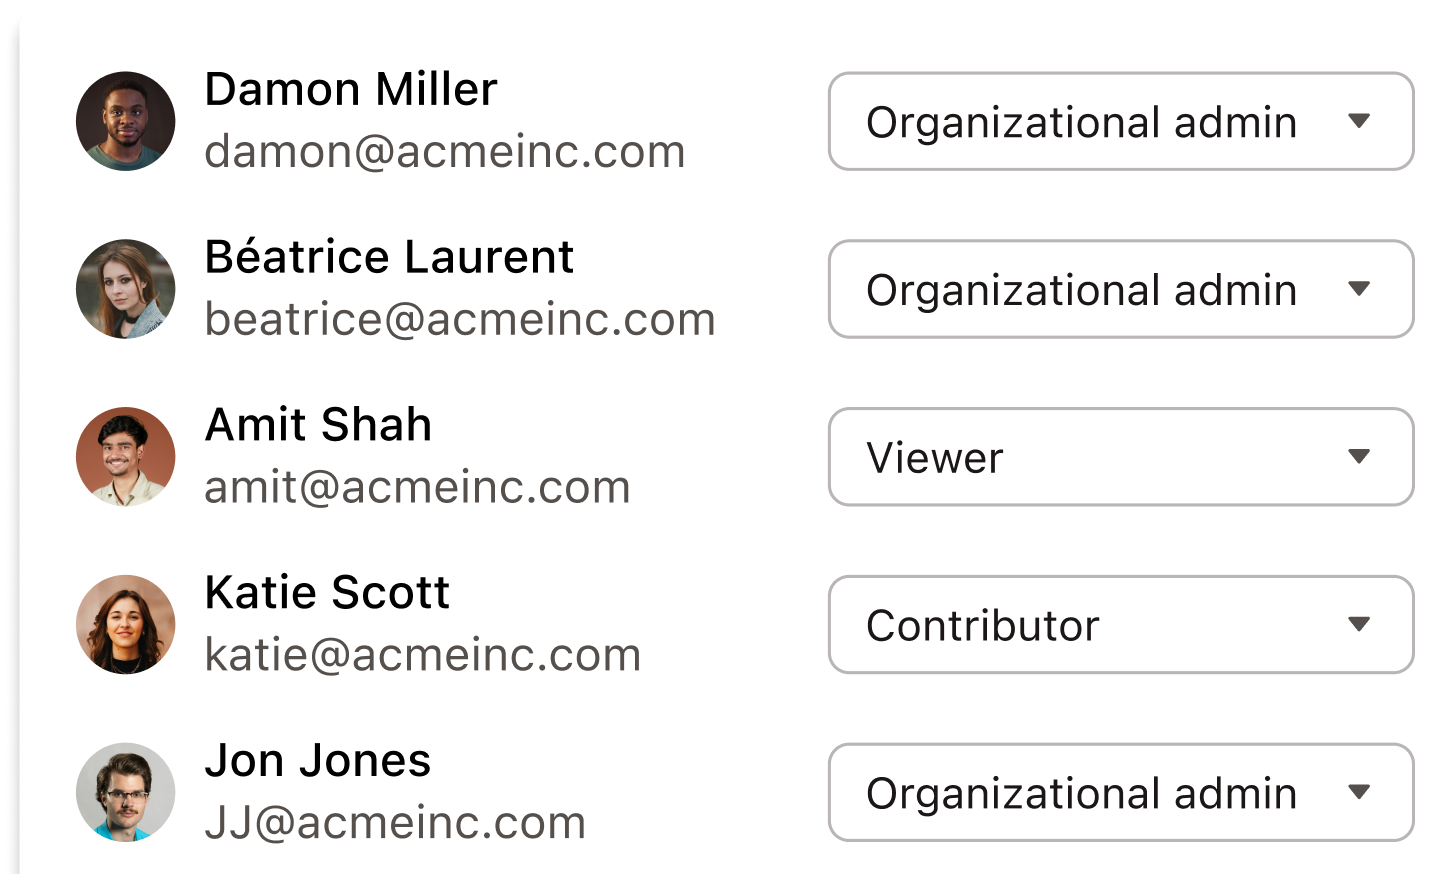This screenshot has width=1446, height=874.
Task: Click the name Amit Shah
Action: click(318, 425)
